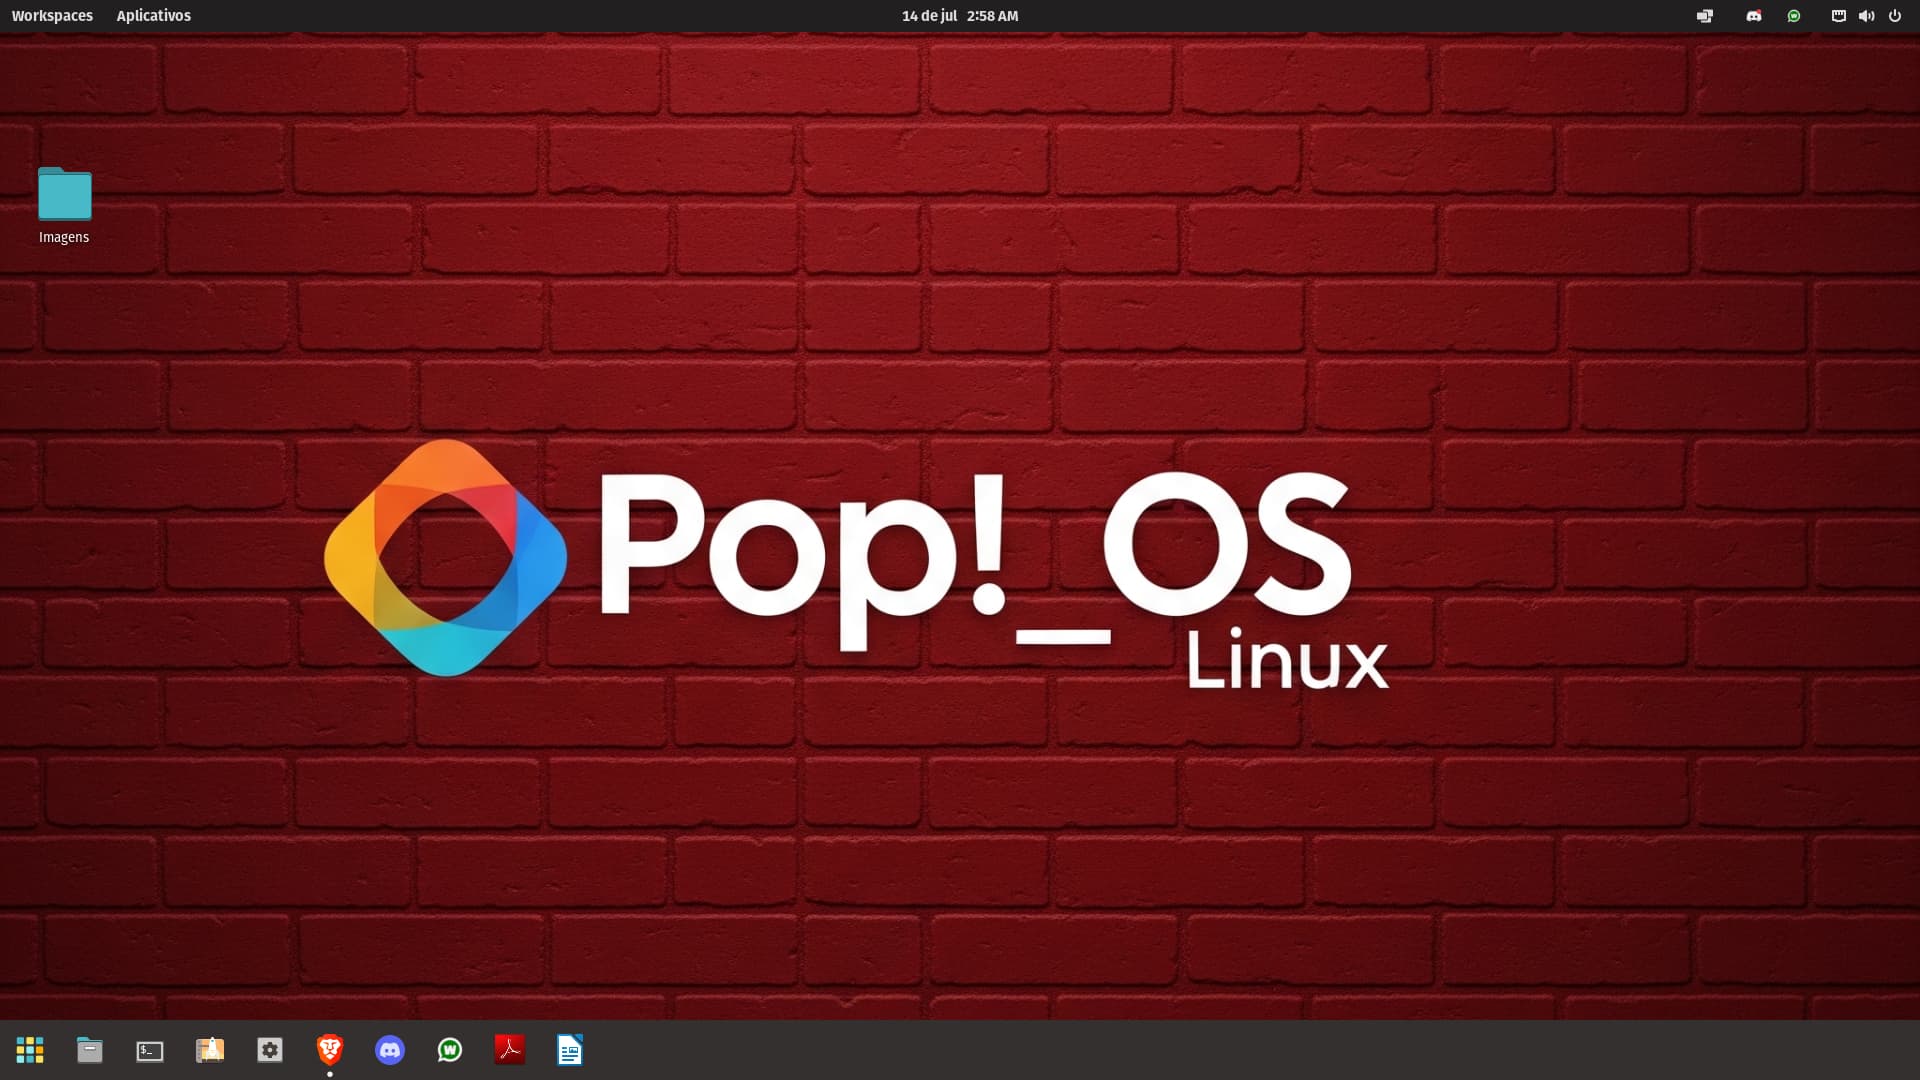This screenshot has height=1080, width=1920.
Task: Open Settings gear in dock
Action: coord(270,1050)
